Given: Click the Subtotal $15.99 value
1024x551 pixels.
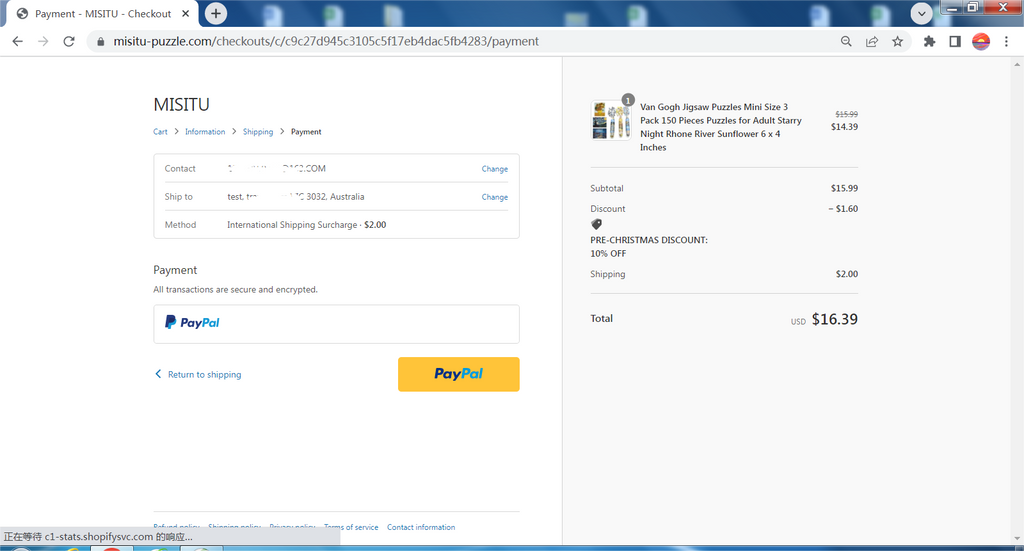Looking at the screenshot, I should [x=844, y=188].
